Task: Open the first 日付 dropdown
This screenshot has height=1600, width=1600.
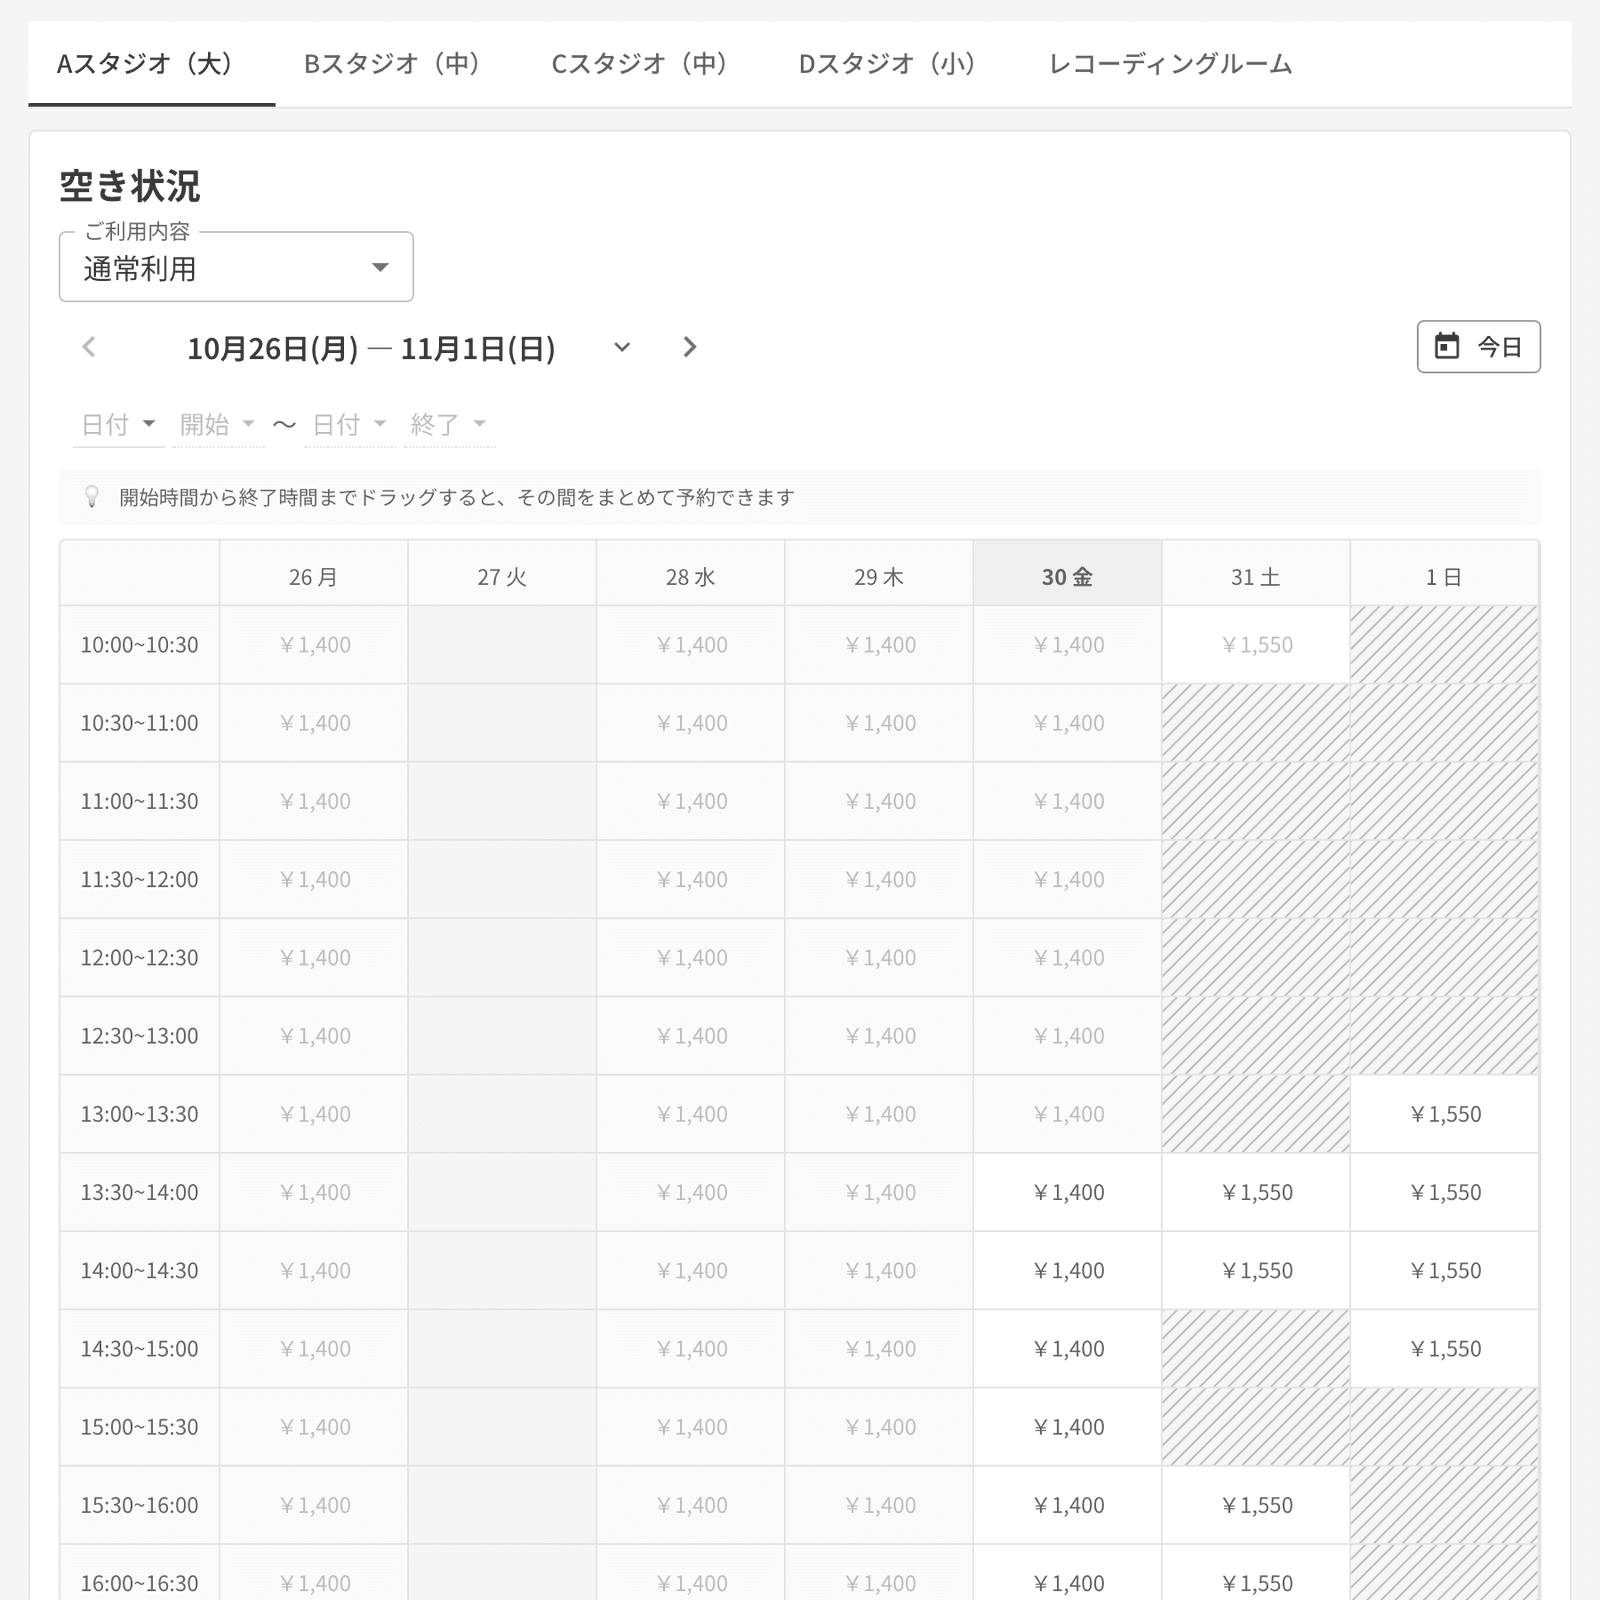Action: coord(118,425)
